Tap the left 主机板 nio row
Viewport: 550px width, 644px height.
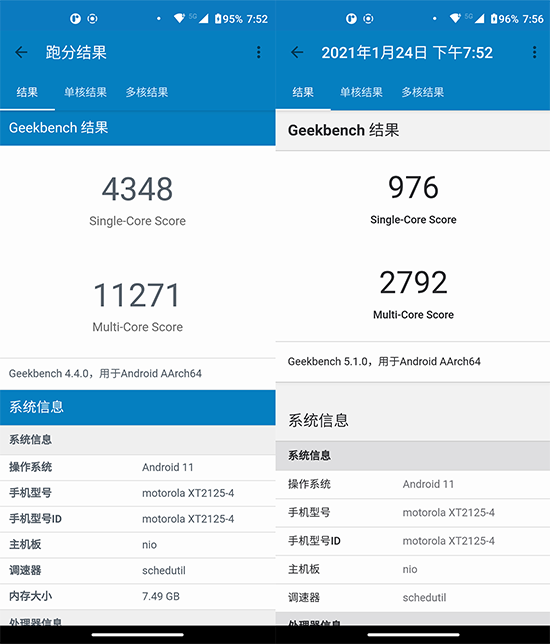click(x=138, y=545)
